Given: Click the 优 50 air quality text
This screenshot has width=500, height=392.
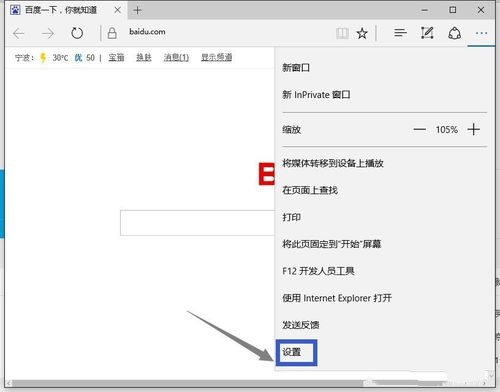Looking at the screenshot, I should click(84, 58).
